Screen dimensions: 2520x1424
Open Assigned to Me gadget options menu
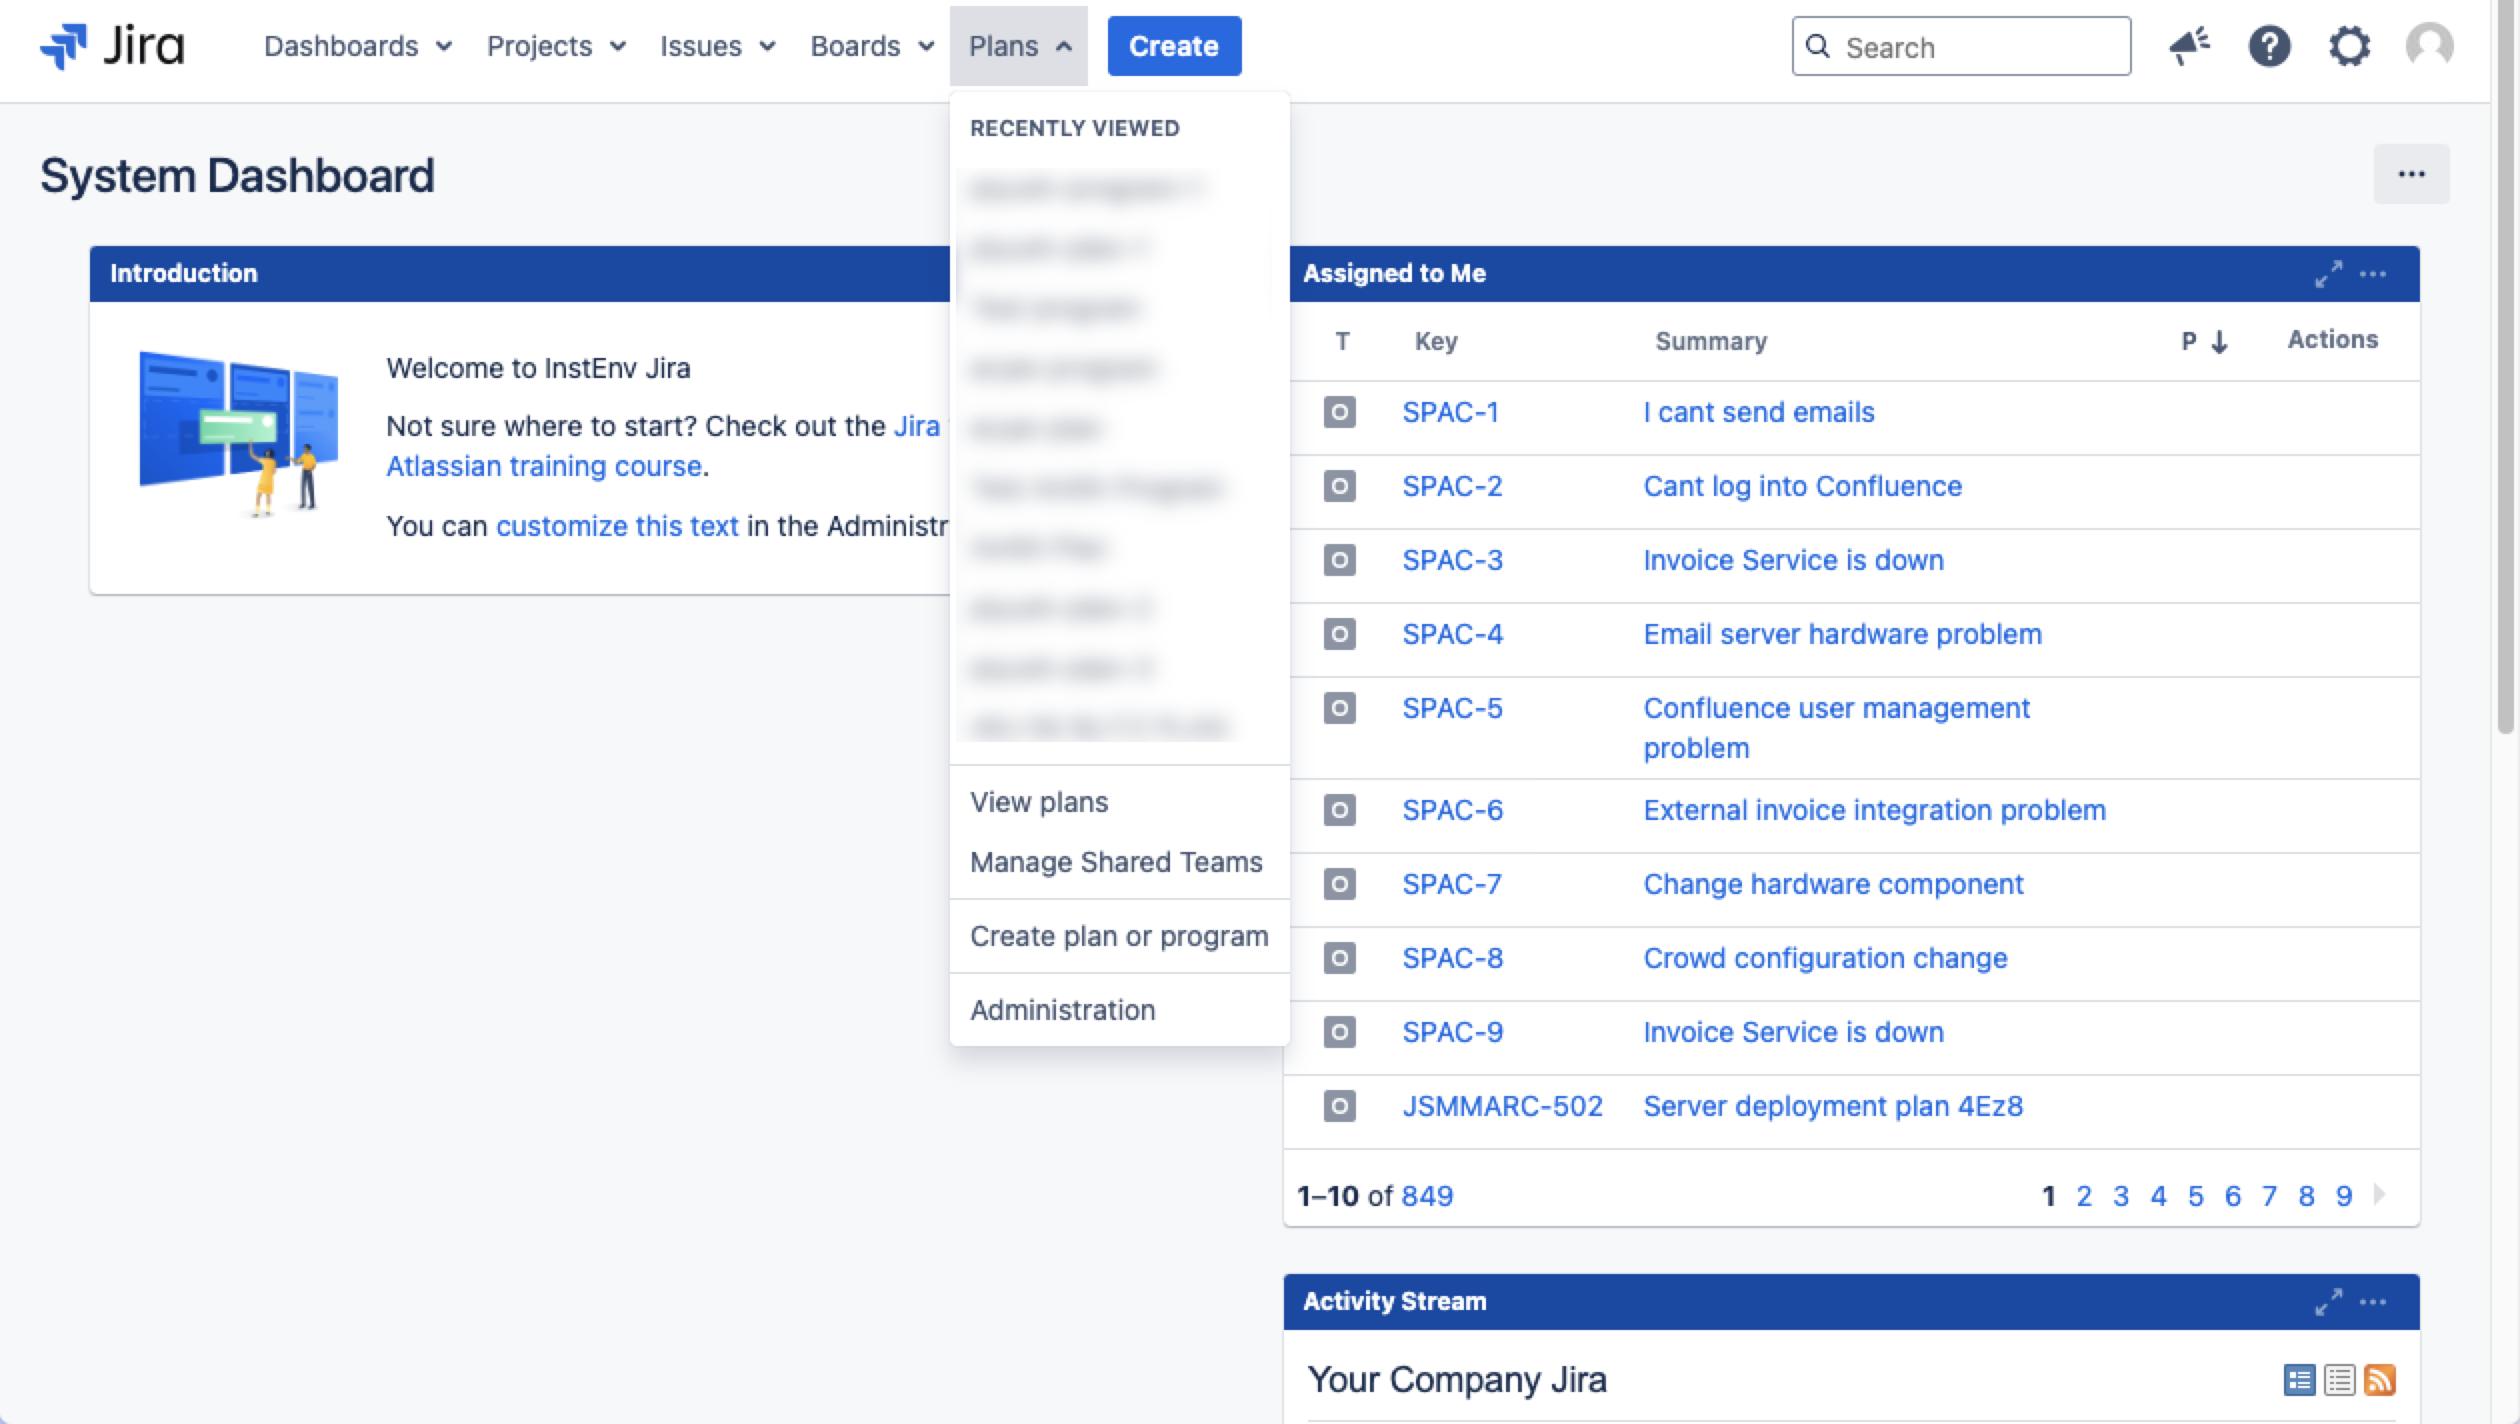[2373, 274]
